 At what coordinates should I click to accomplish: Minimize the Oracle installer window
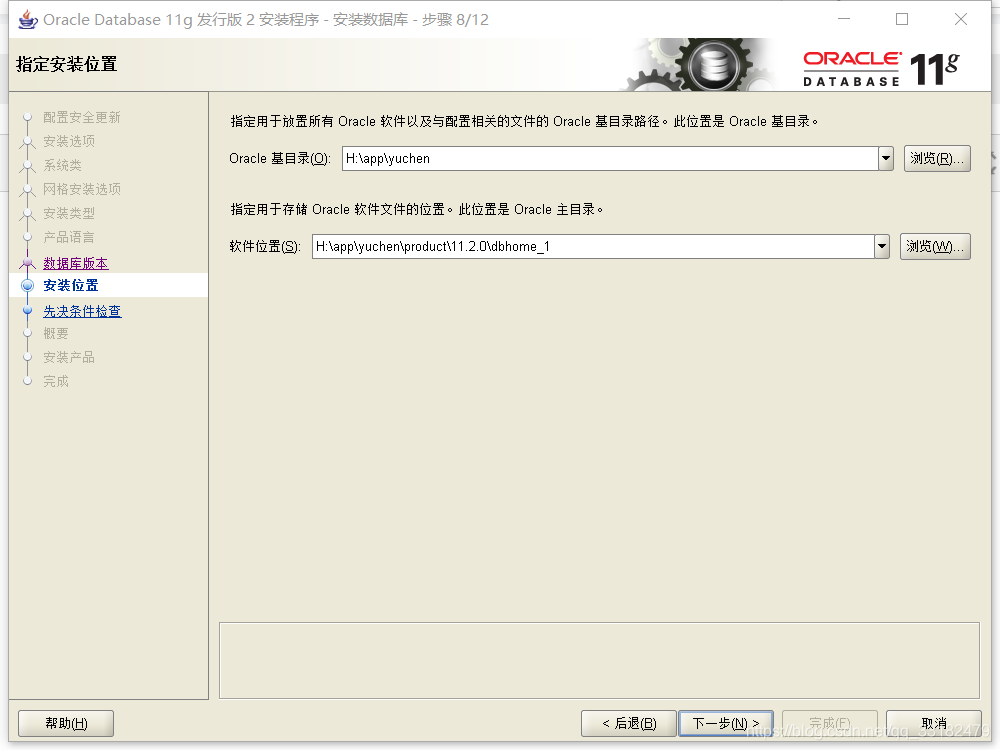[844, 19]
